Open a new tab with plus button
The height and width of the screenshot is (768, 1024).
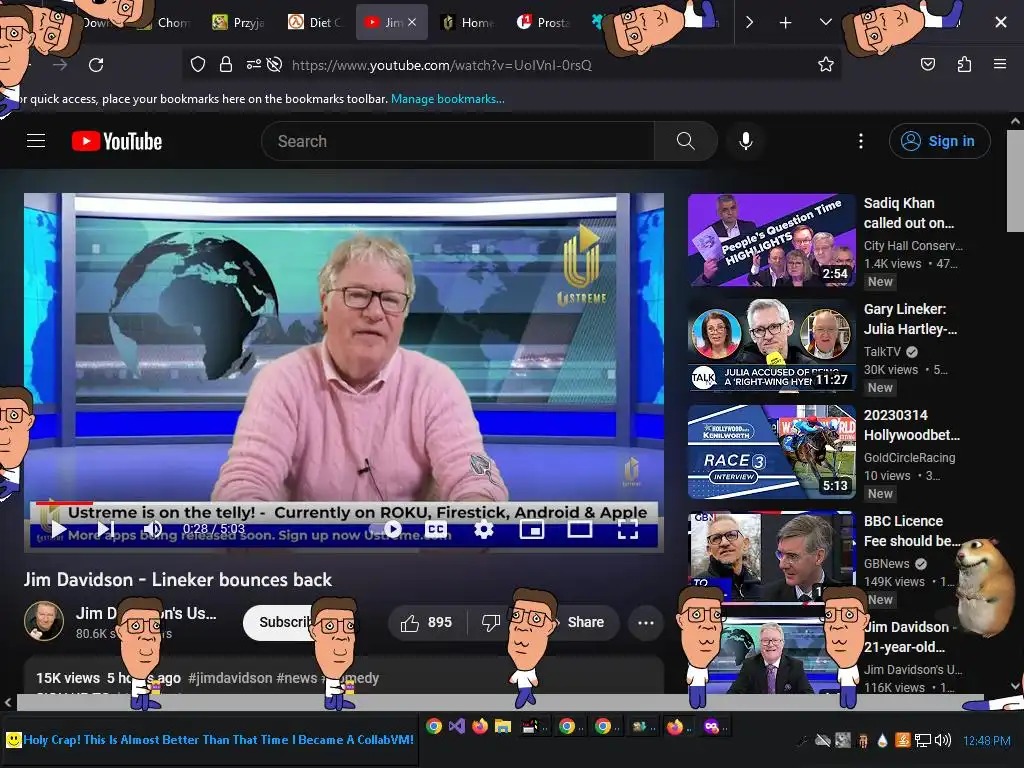pyautogui.click(x=786, y=23)
